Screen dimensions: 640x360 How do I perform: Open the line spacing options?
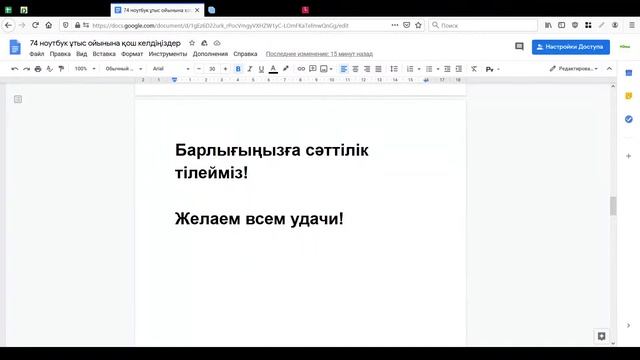coord(394,69)
